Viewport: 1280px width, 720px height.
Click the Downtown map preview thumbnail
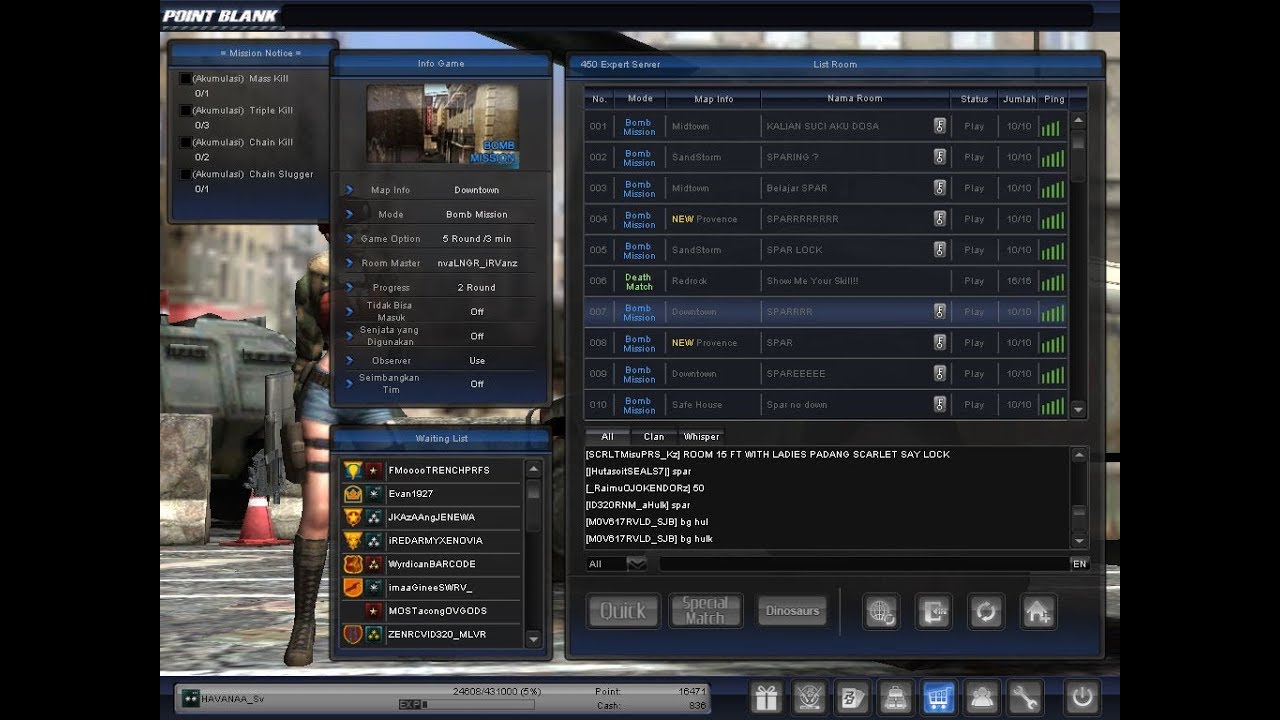441,125
